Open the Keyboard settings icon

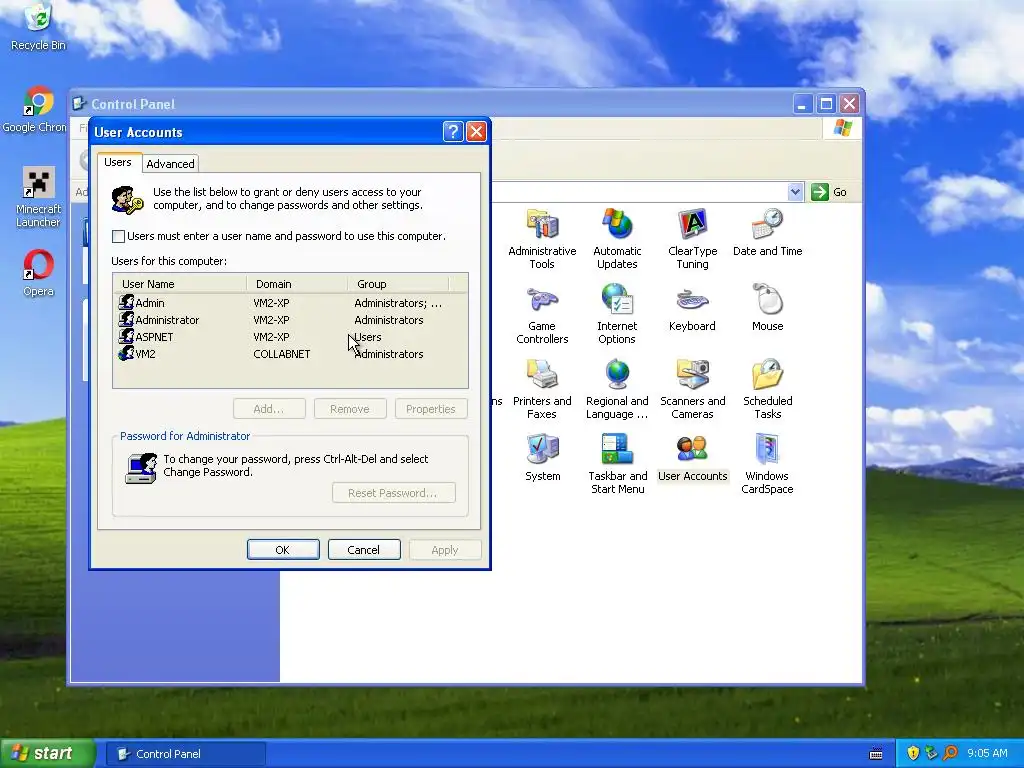pyautogui.click(x=692, y=308)
